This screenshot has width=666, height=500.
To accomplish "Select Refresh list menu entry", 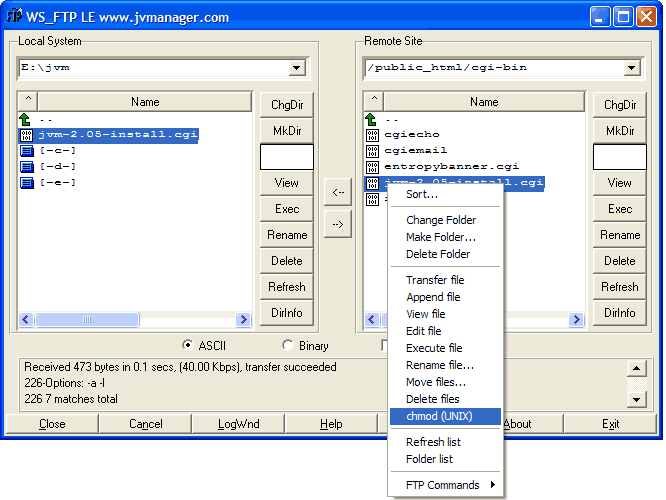I will click(445, 442).
